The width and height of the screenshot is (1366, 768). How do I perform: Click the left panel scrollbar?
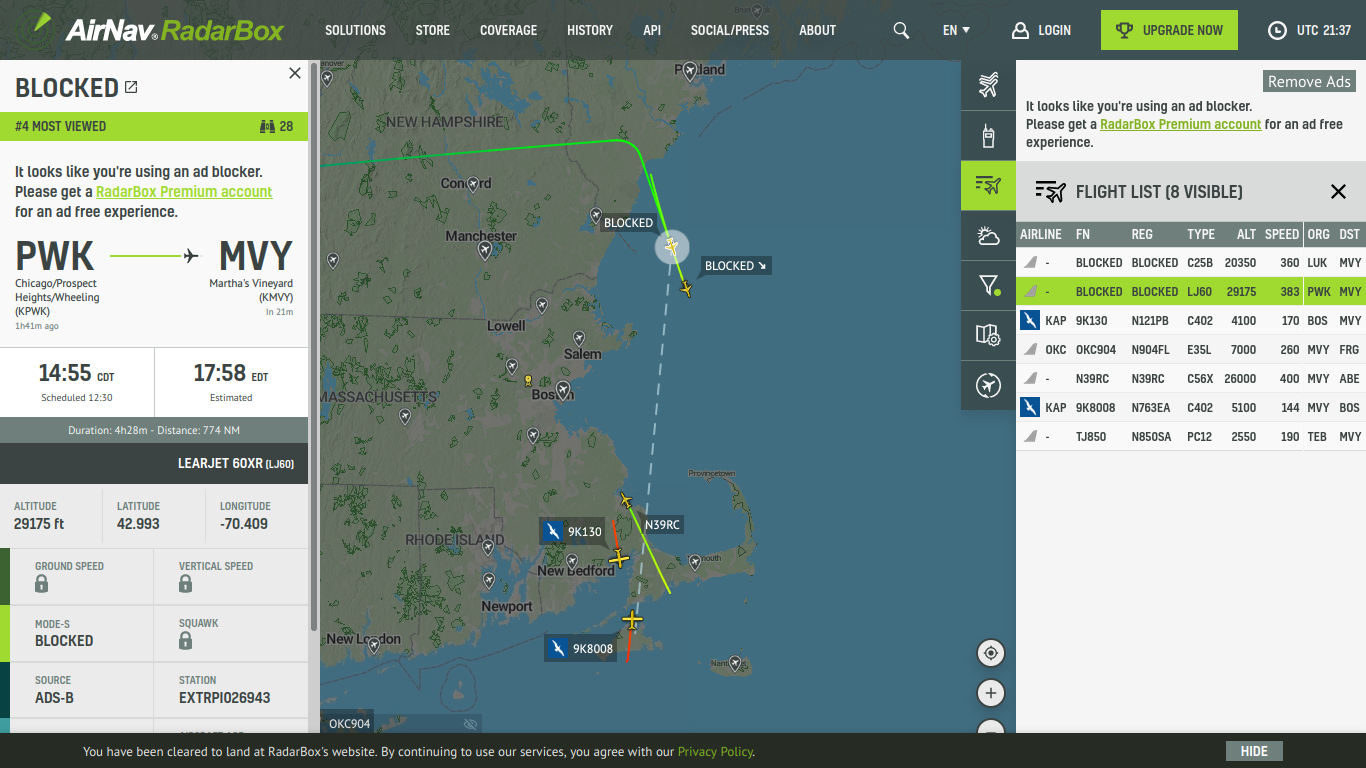click(315, 346)
